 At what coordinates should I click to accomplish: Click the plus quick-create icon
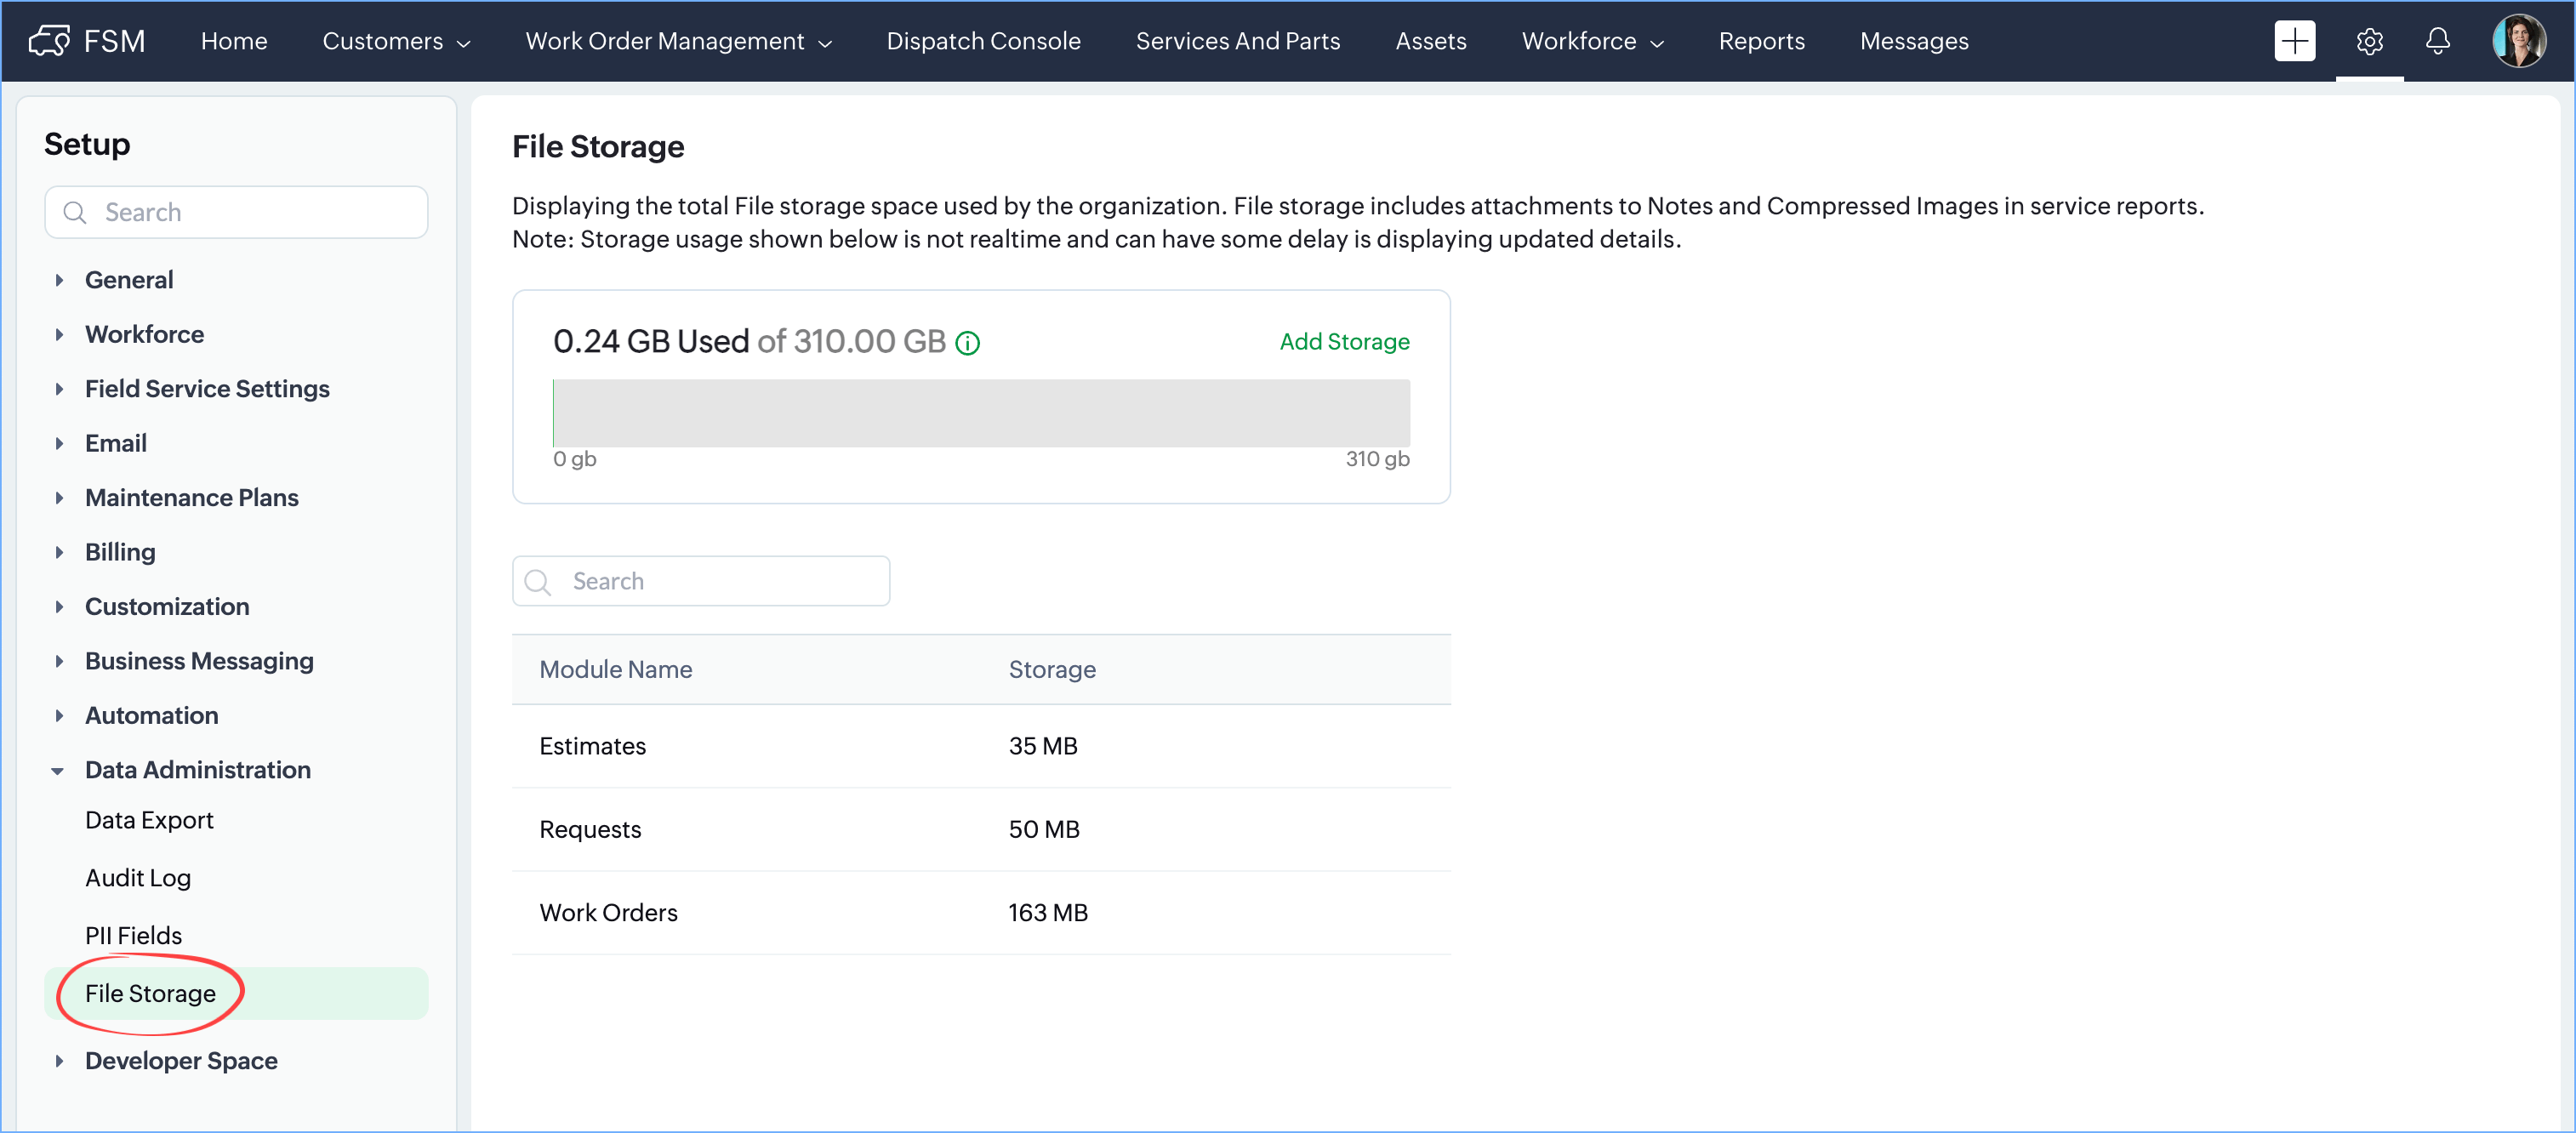2294,41
